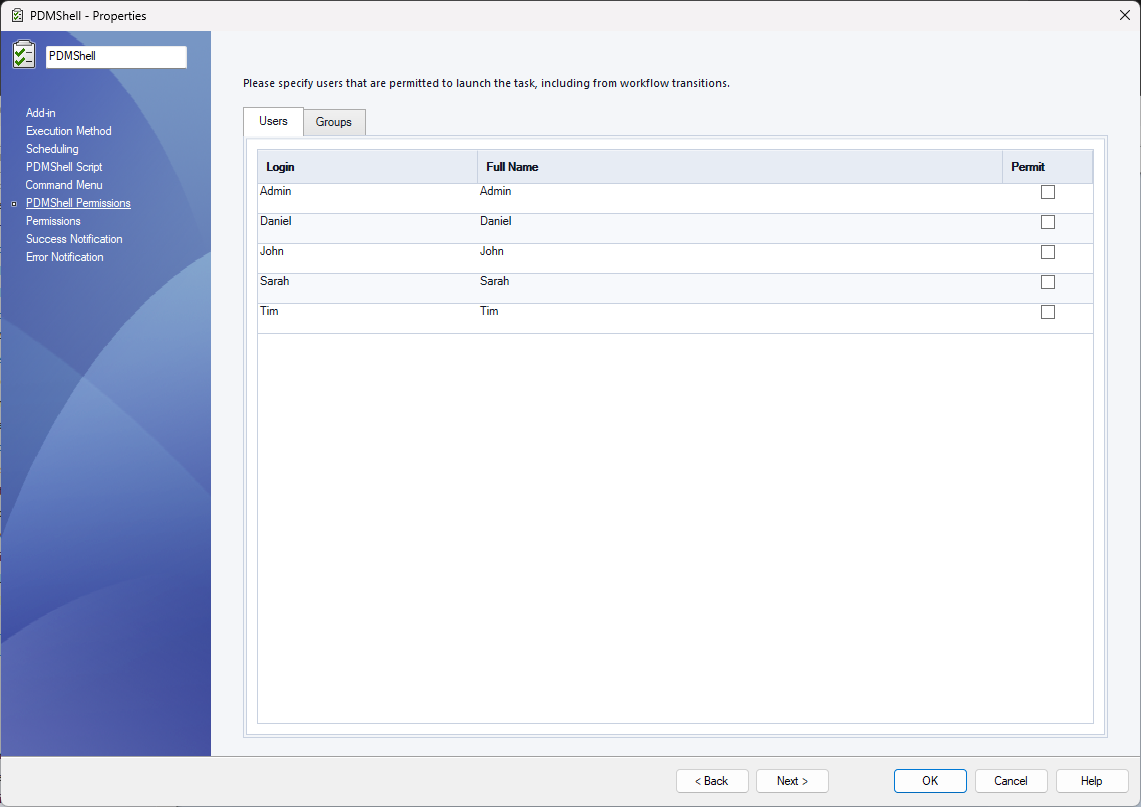1141x807 pixels.
Task: Sort by Login column header
Action: (x=367, y=167)
